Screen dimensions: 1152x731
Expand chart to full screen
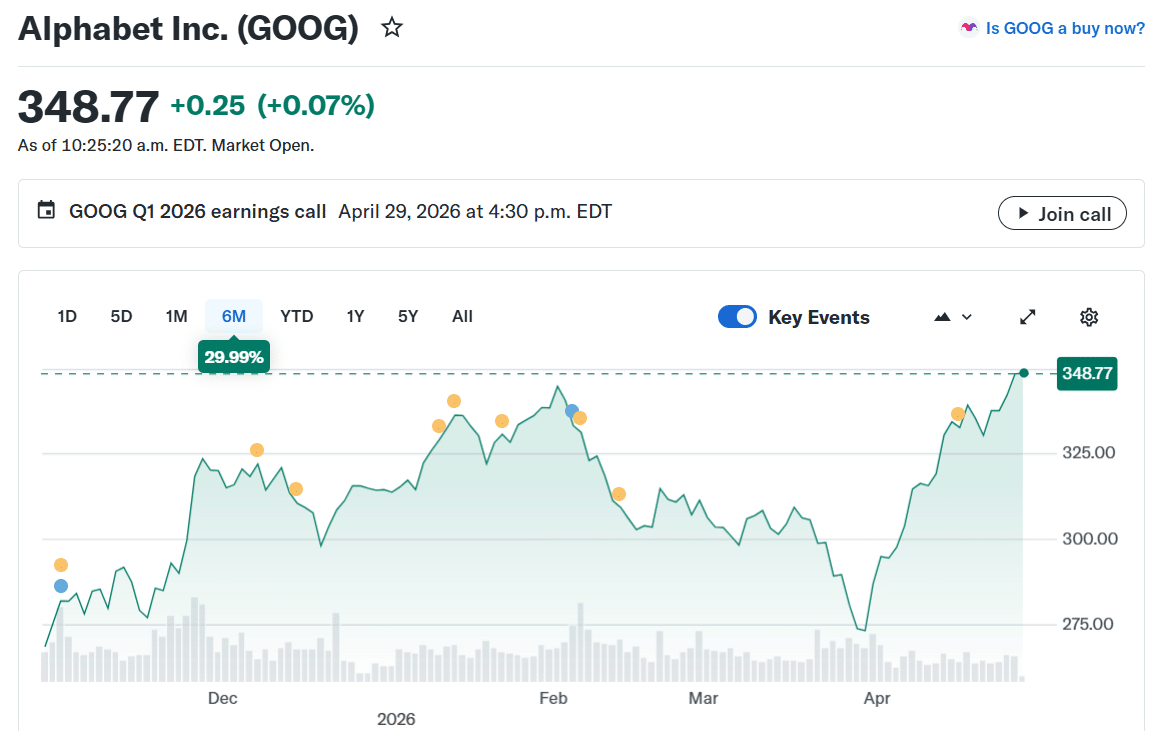point(1027,317)
